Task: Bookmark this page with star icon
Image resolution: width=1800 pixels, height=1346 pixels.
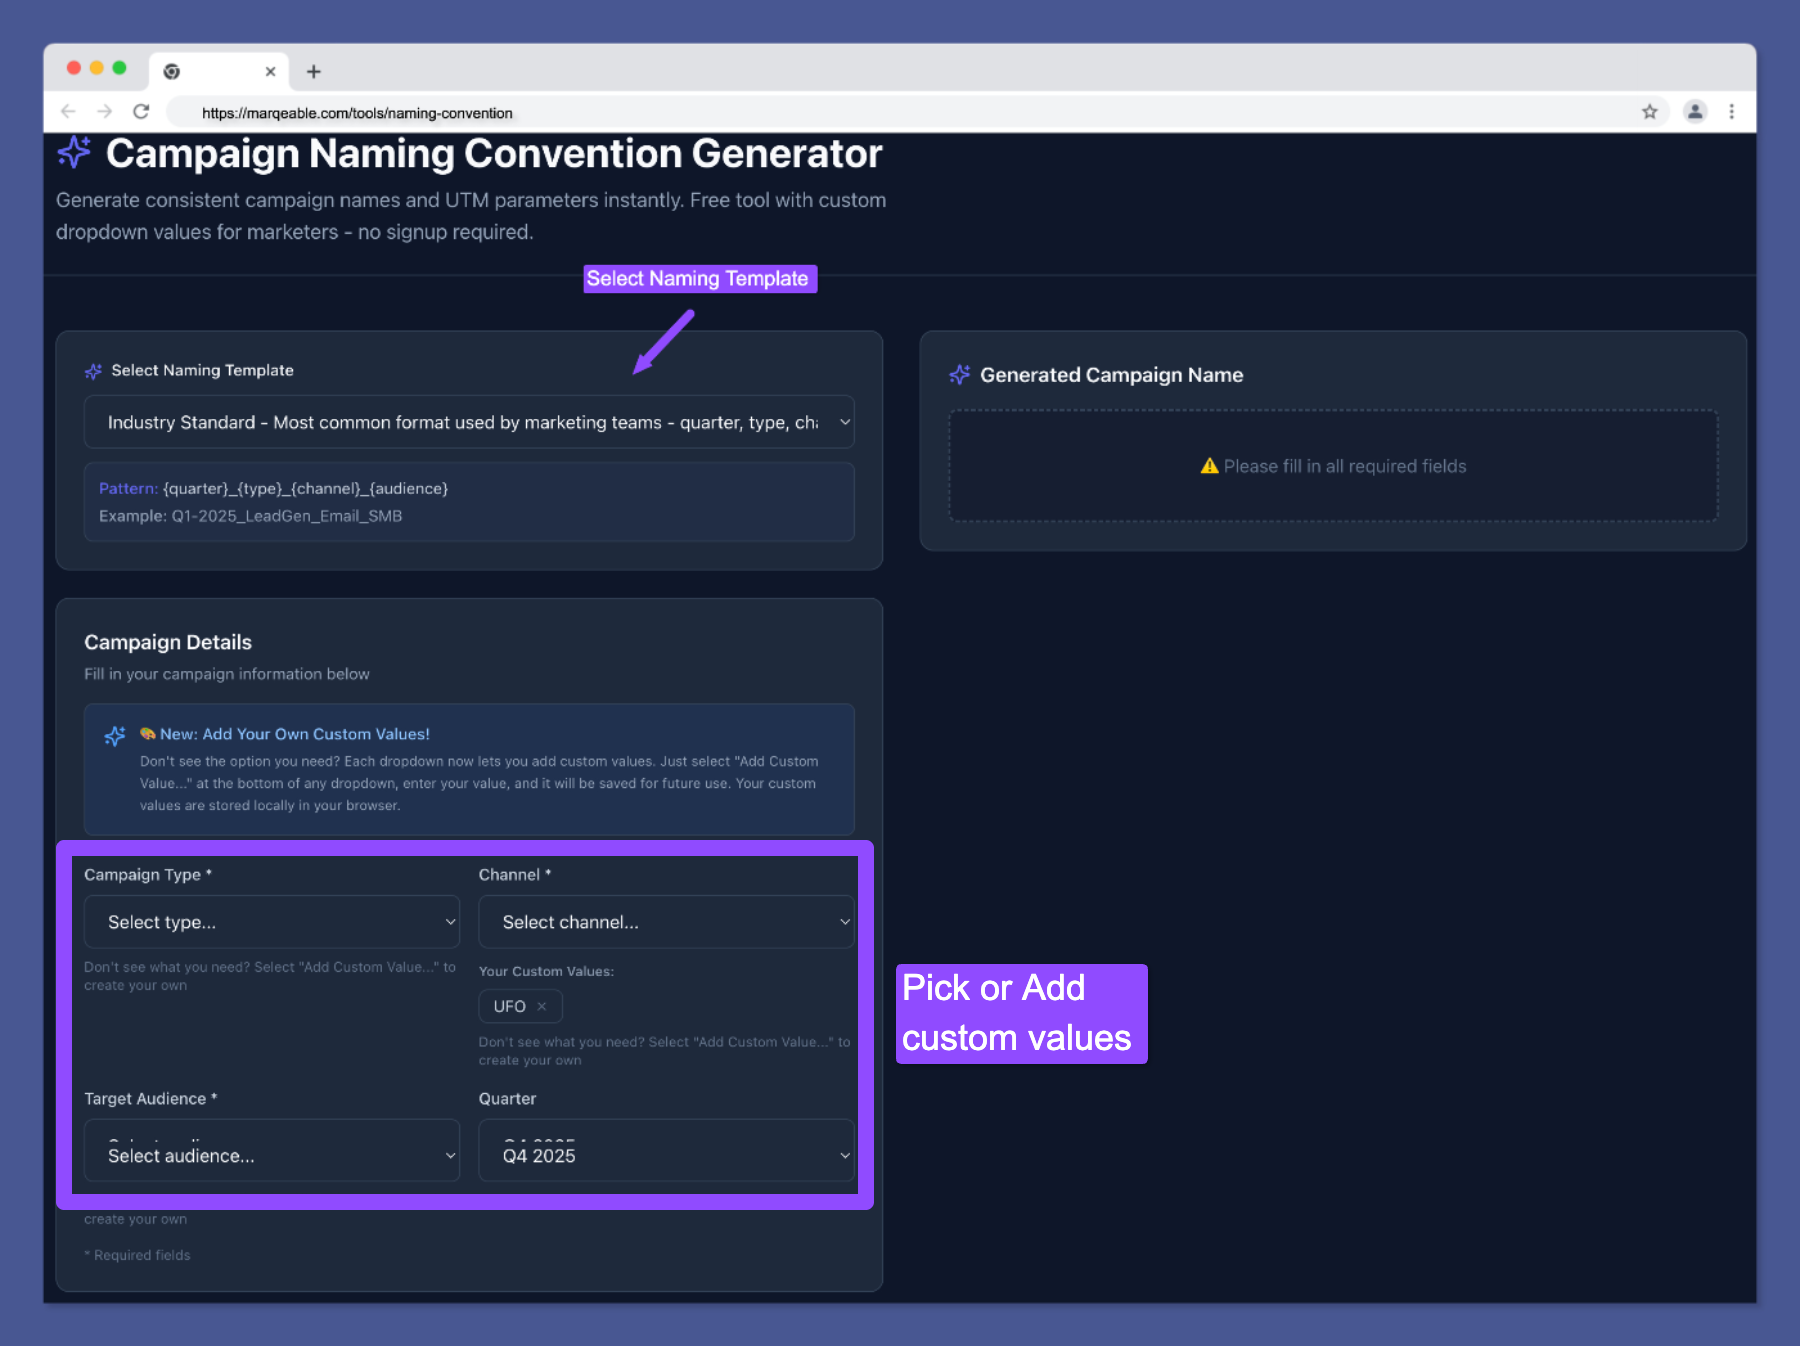Action: (x=1649, y=112)
